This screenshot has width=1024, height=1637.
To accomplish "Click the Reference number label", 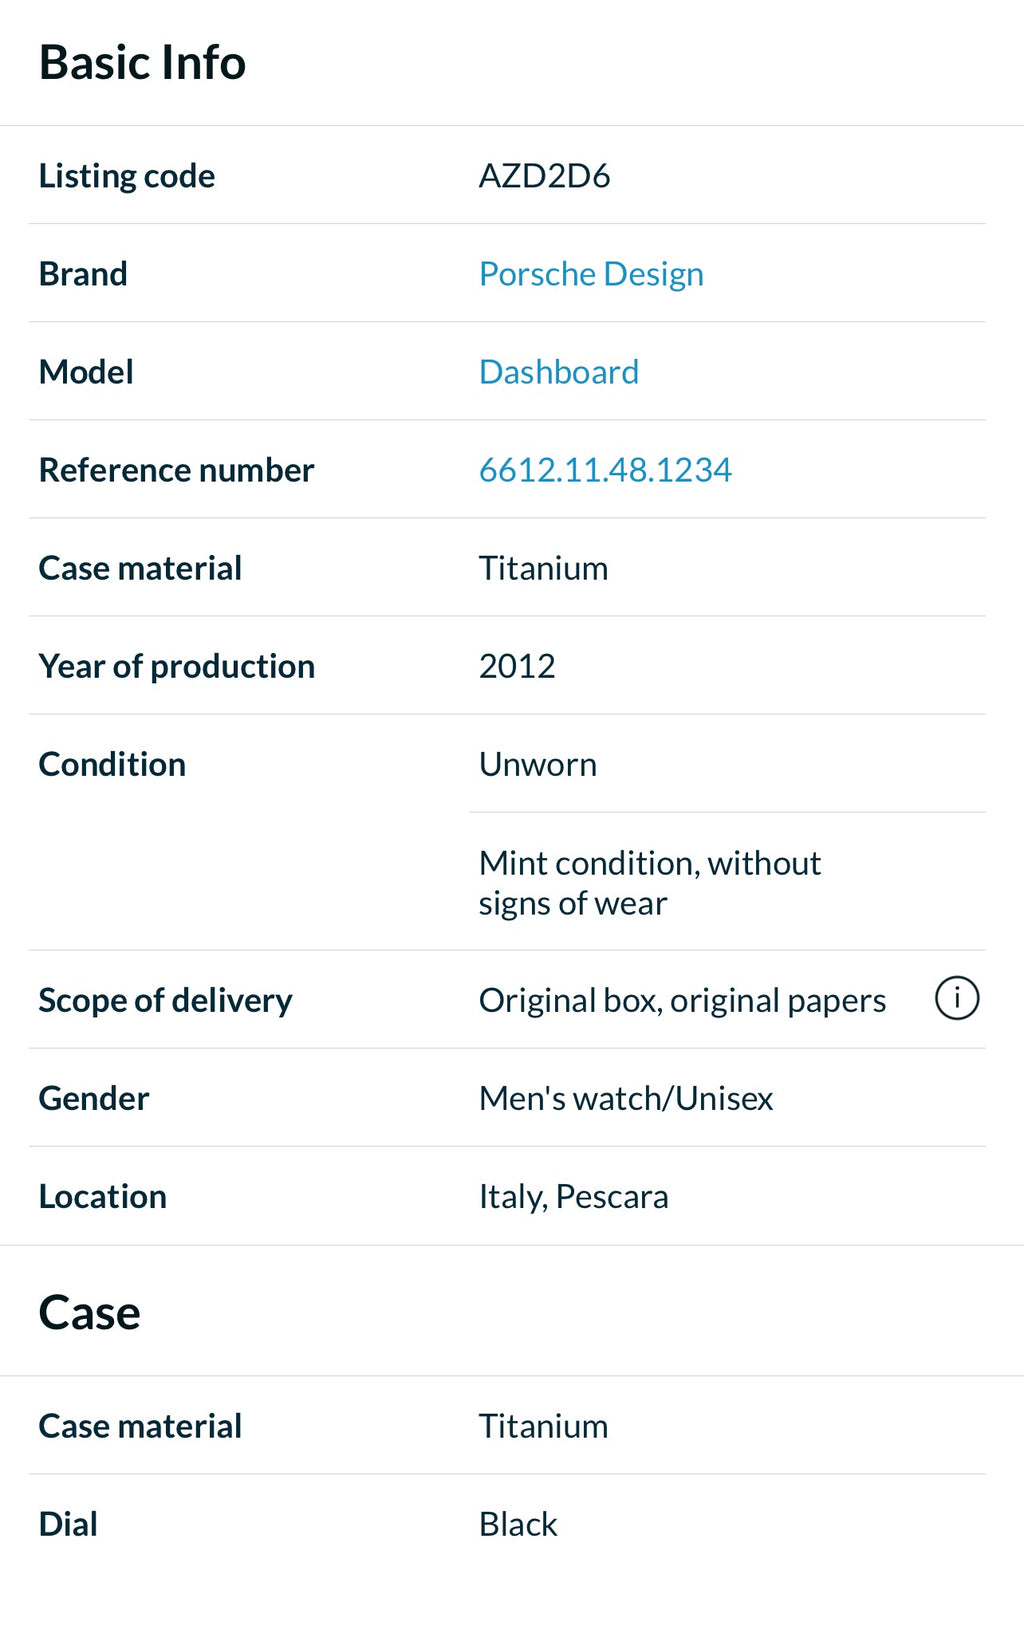I will tap(176, 470).
